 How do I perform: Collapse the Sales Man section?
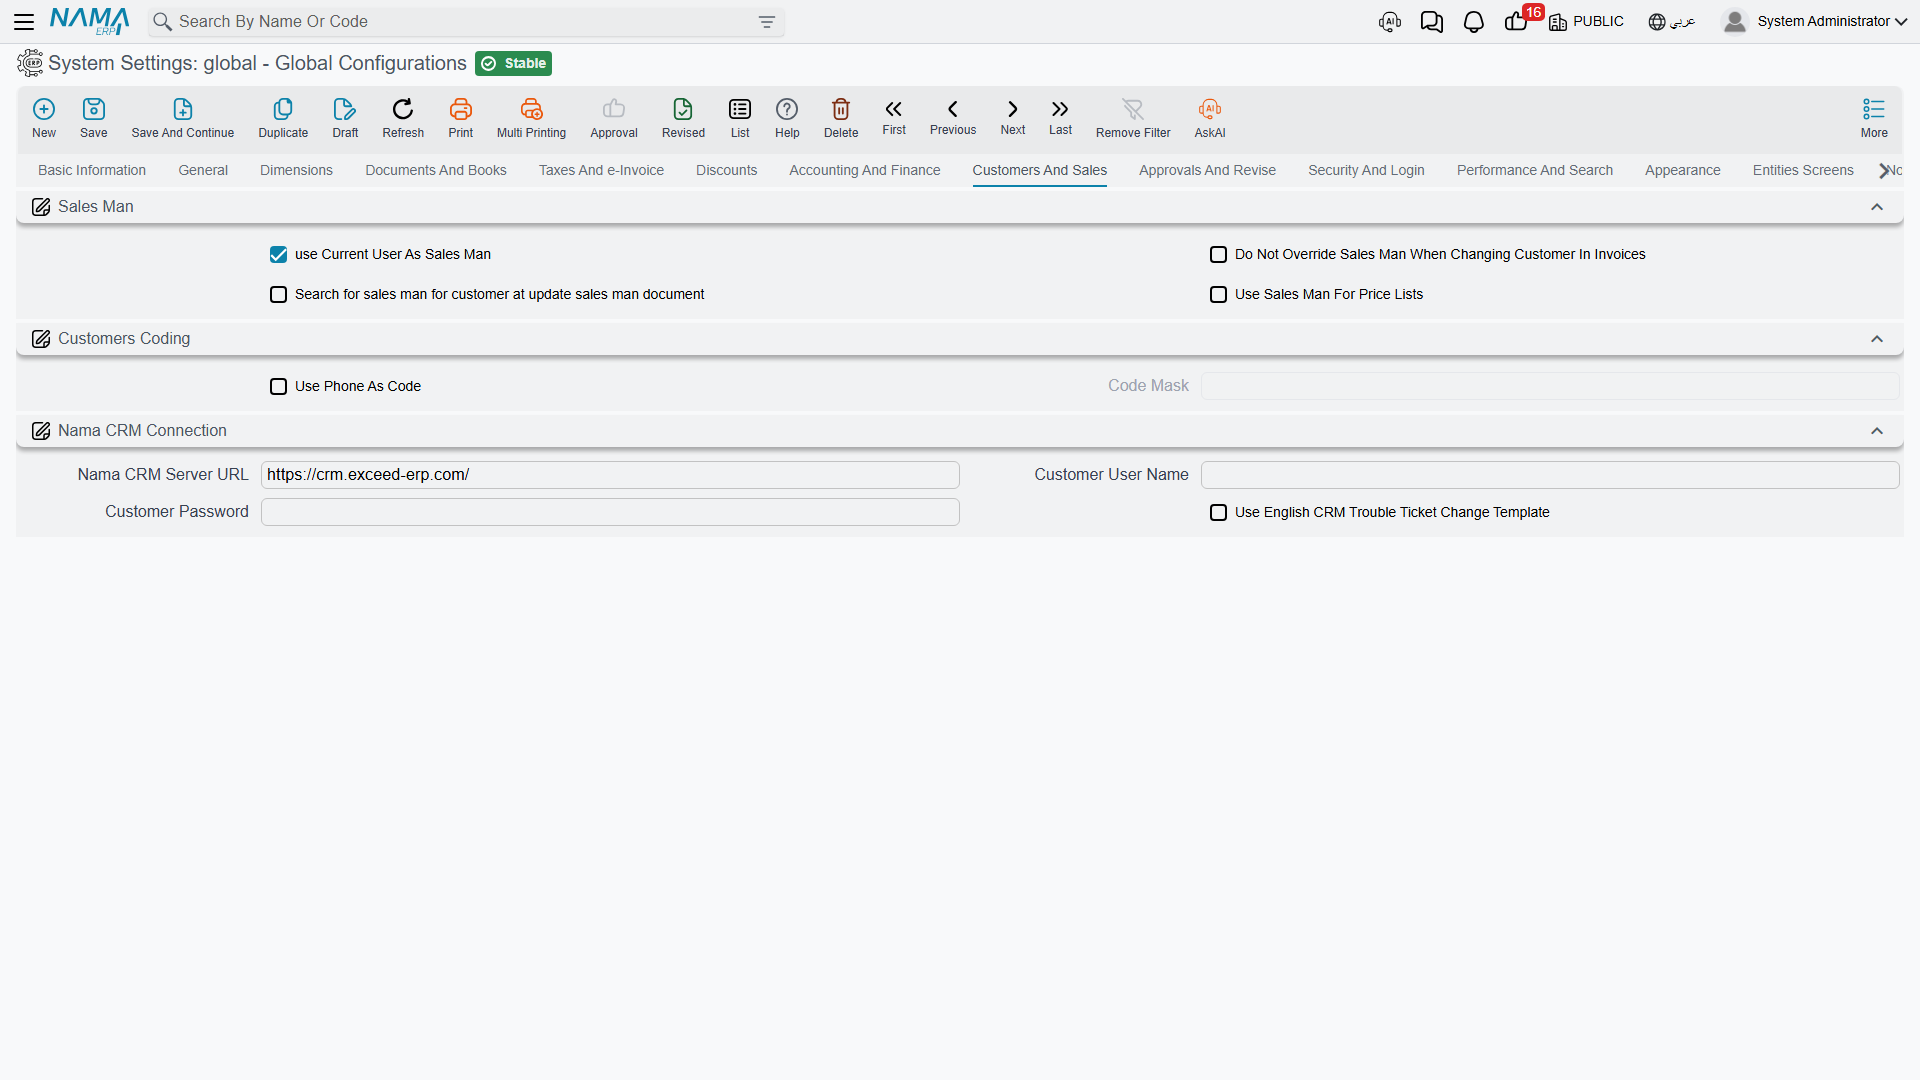click(1877, 207)
